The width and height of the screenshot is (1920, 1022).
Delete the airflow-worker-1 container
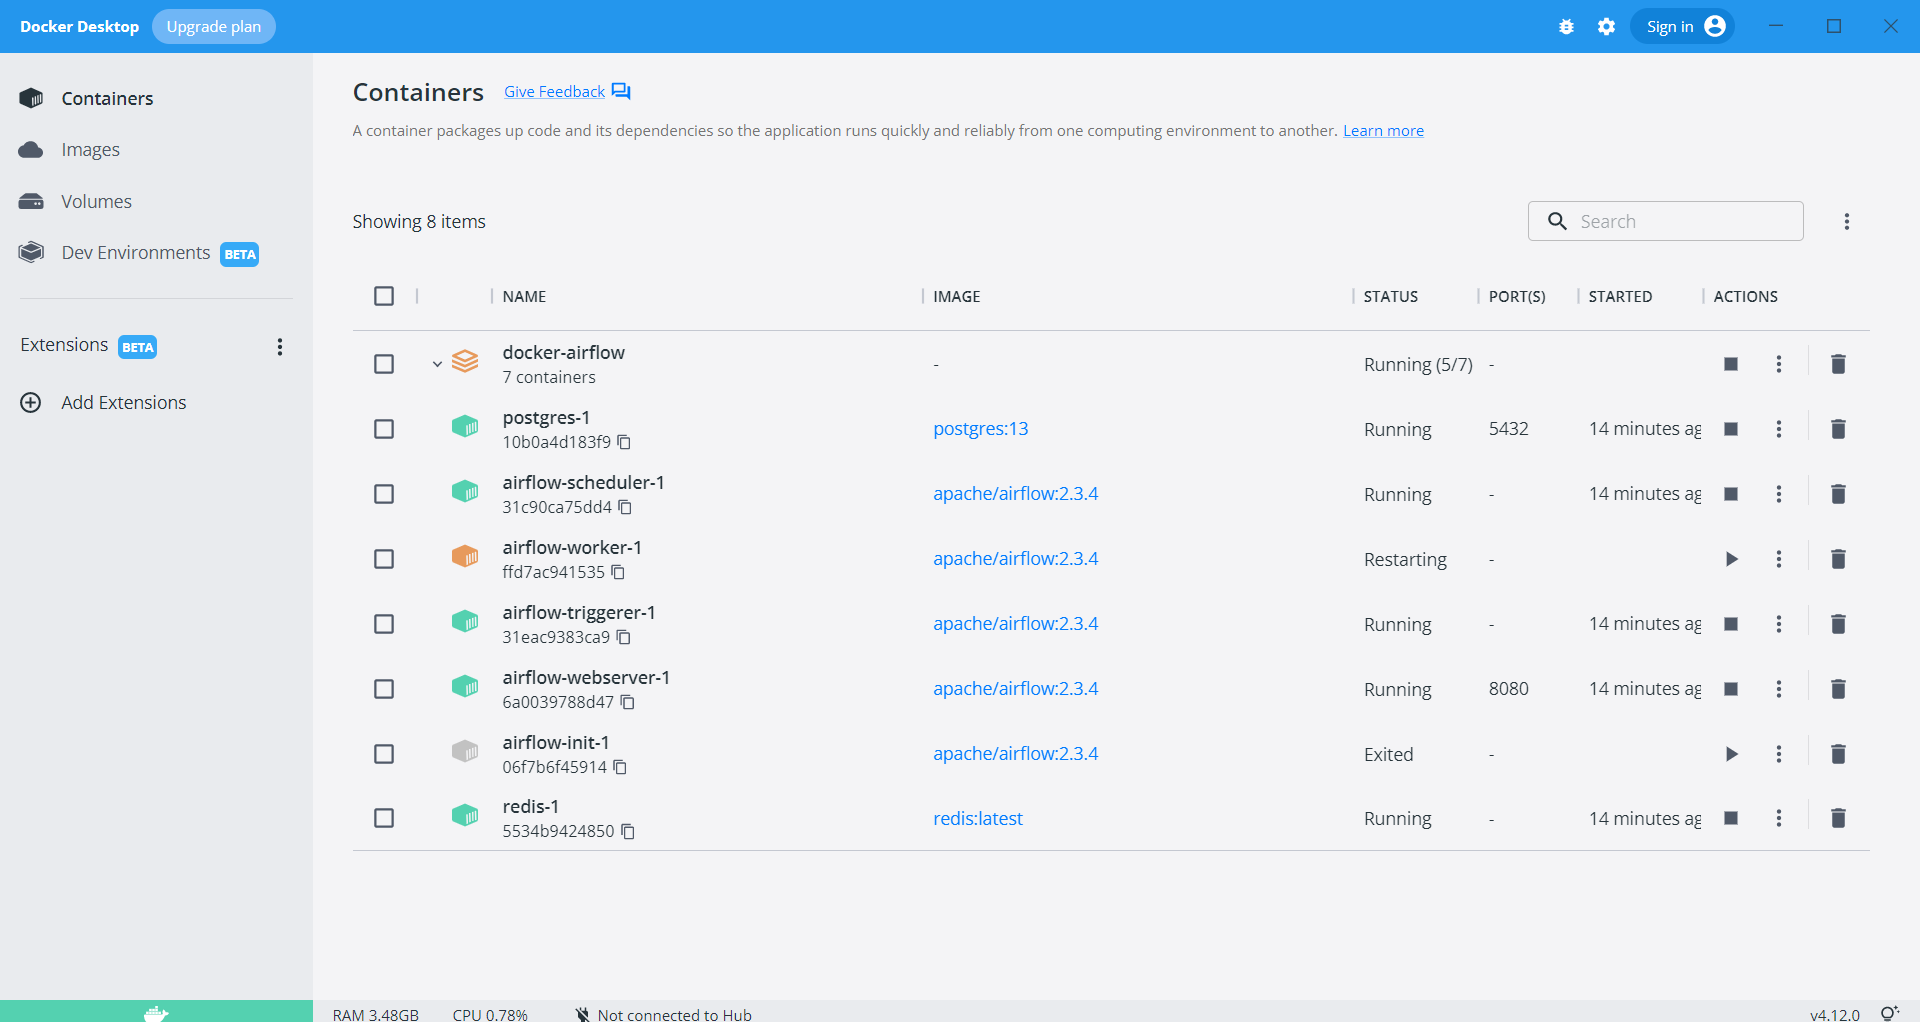pos(1838,559)
